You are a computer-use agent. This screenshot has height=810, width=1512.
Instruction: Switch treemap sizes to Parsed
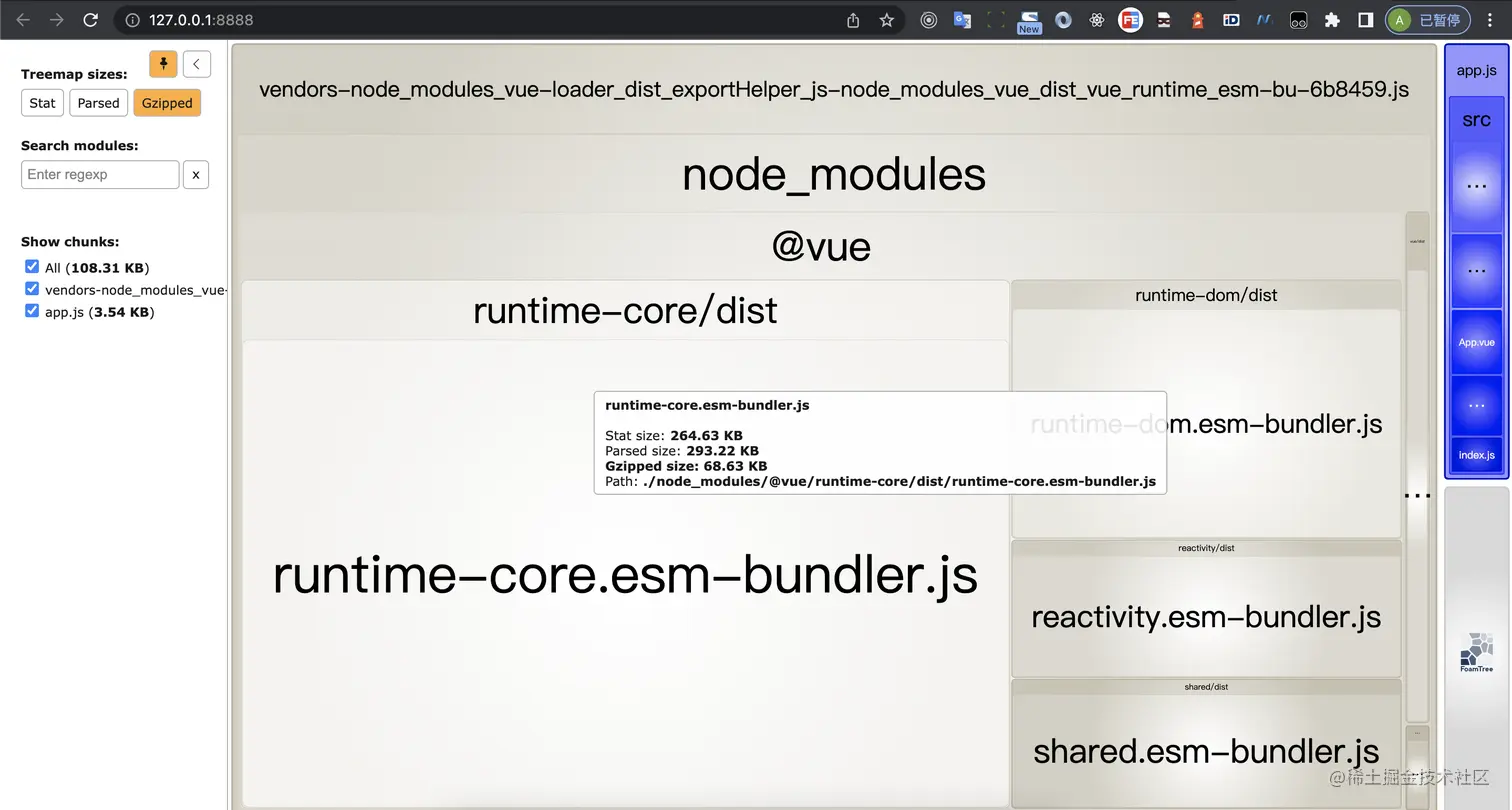coord(99,103)
